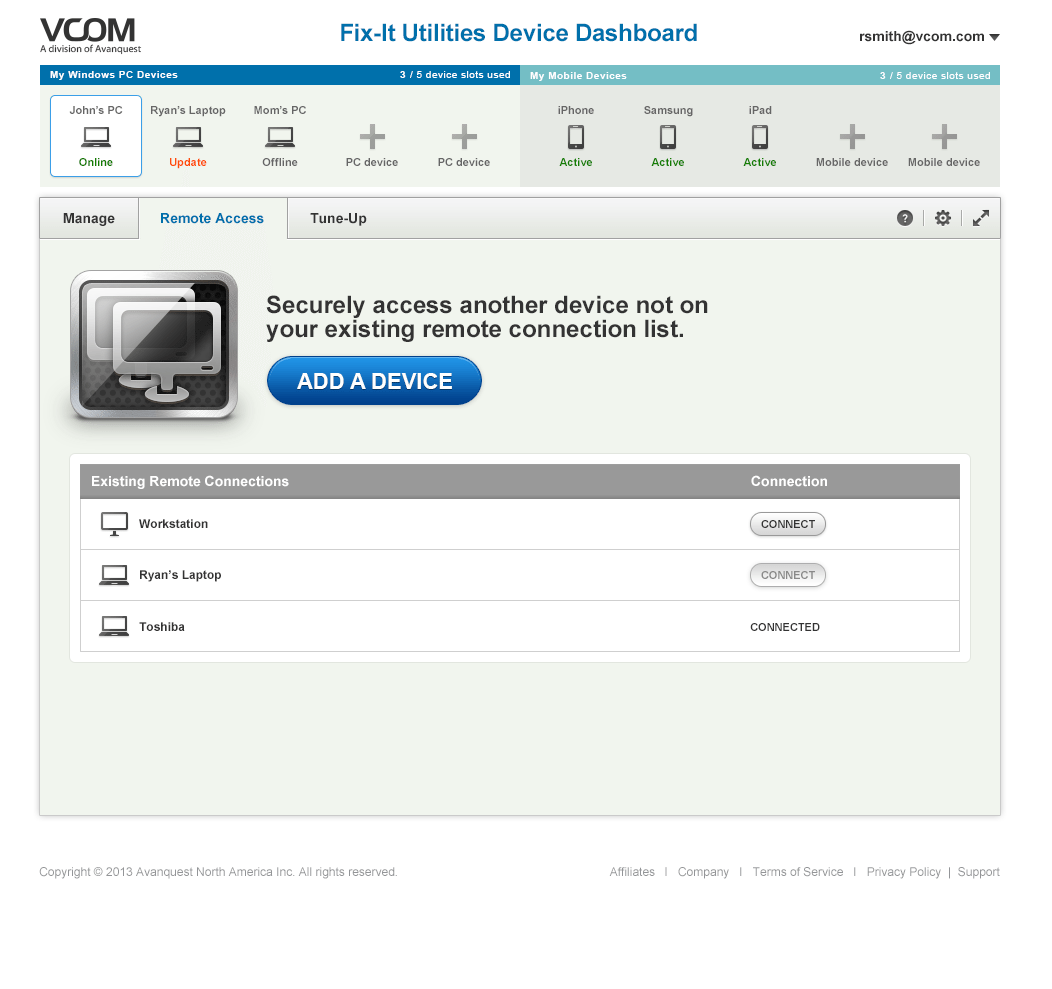Select the Samsung mobile device icon

(x=668, y=137)
